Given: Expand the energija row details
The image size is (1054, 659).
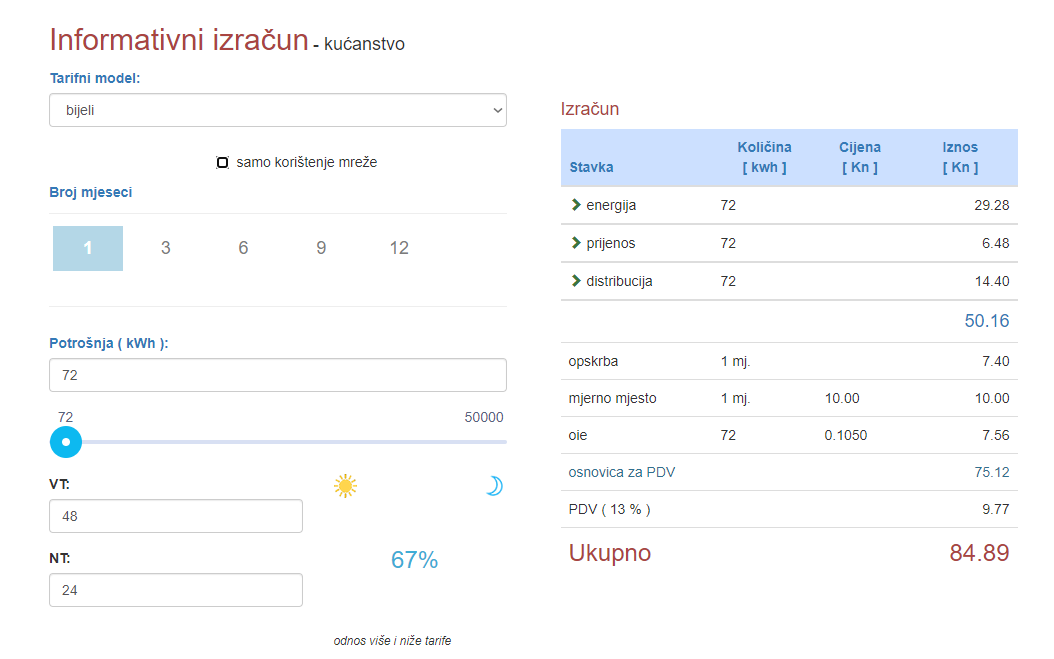Looking at the screenshot, I should click(611, 205).
